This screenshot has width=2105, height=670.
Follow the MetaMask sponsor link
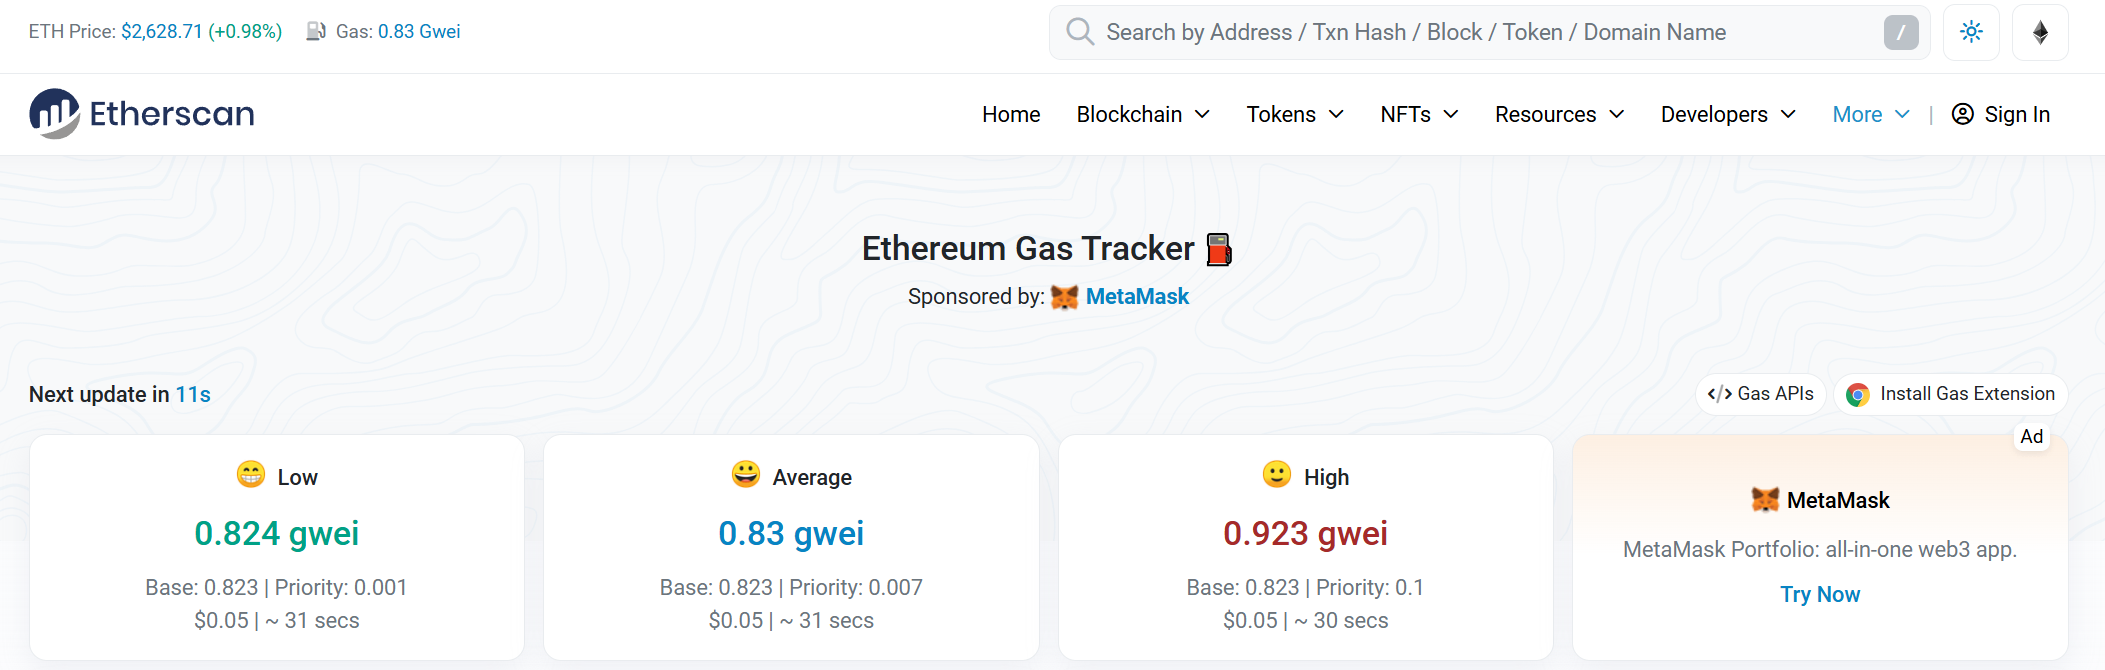[x=1137, y=297]
